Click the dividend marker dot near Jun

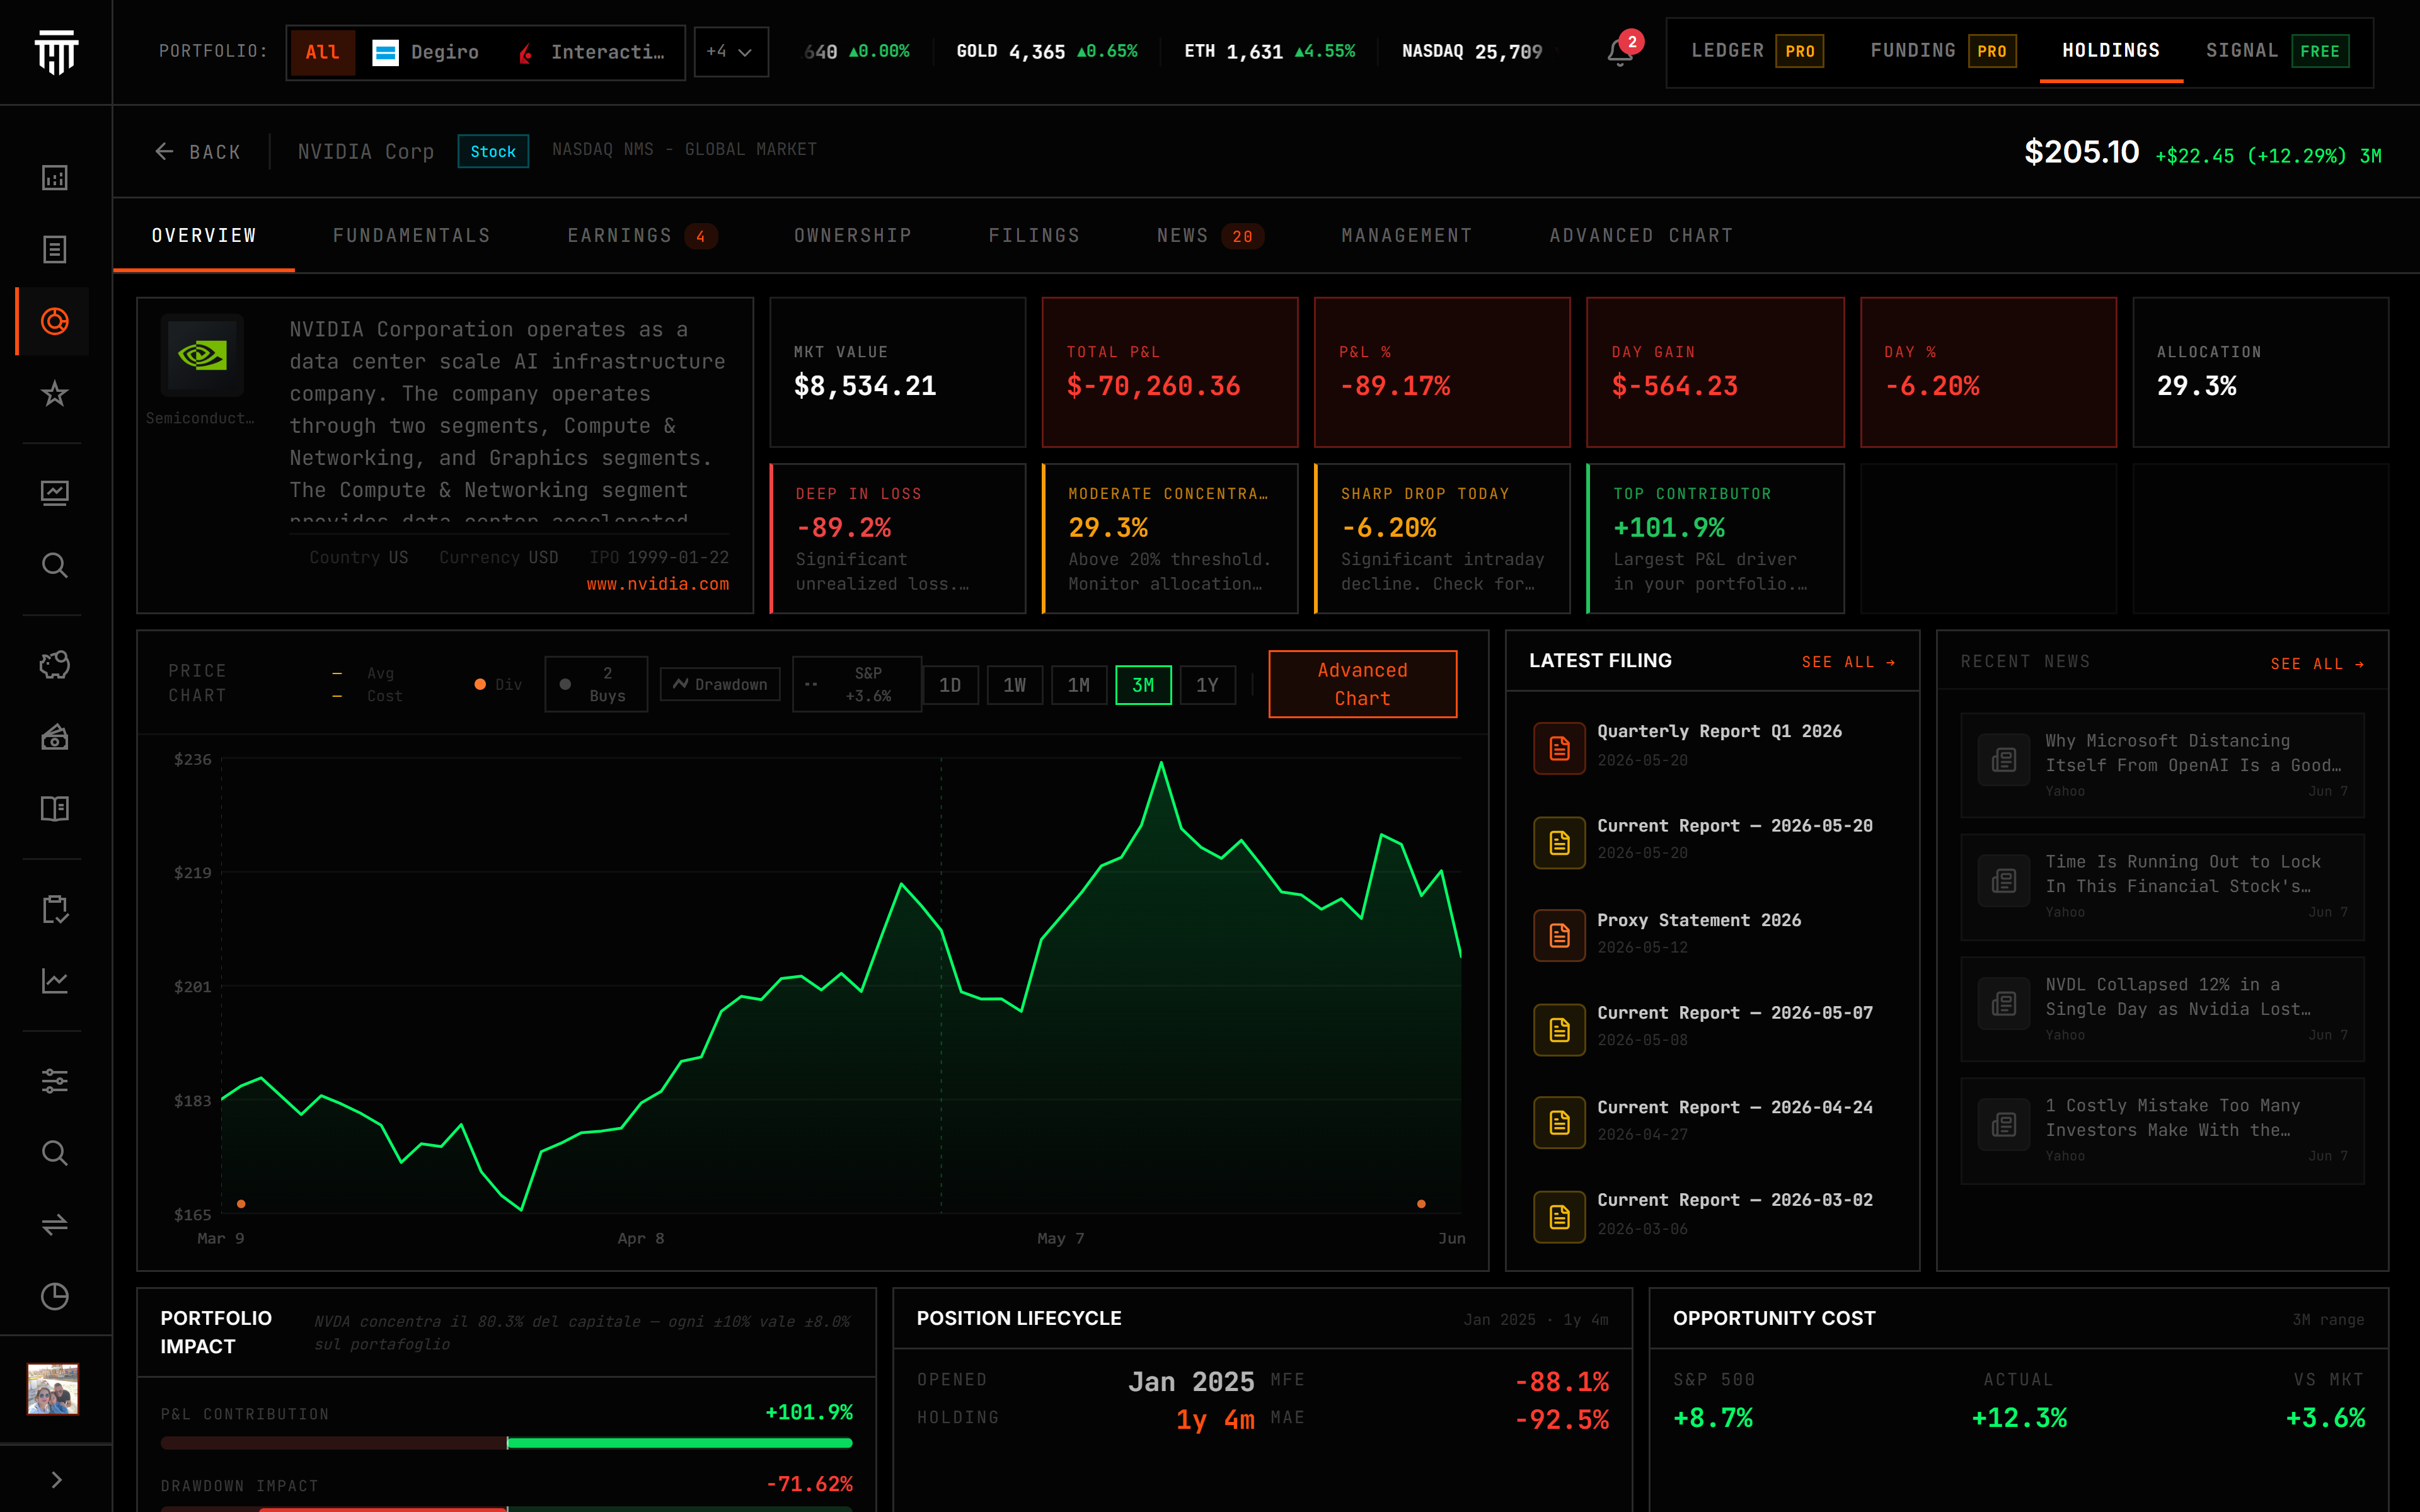pyautogui.click(x=1421, y=1204)
